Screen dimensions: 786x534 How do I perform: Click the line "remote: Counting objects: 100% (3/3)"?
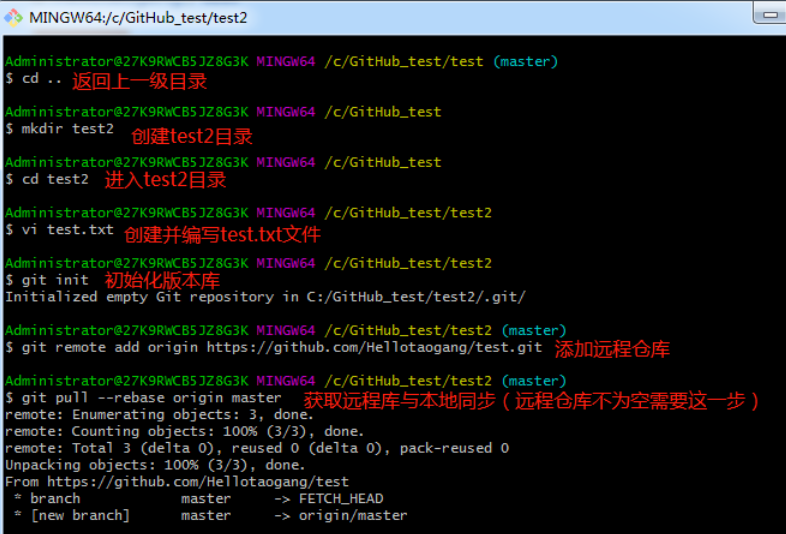point(184,431)
